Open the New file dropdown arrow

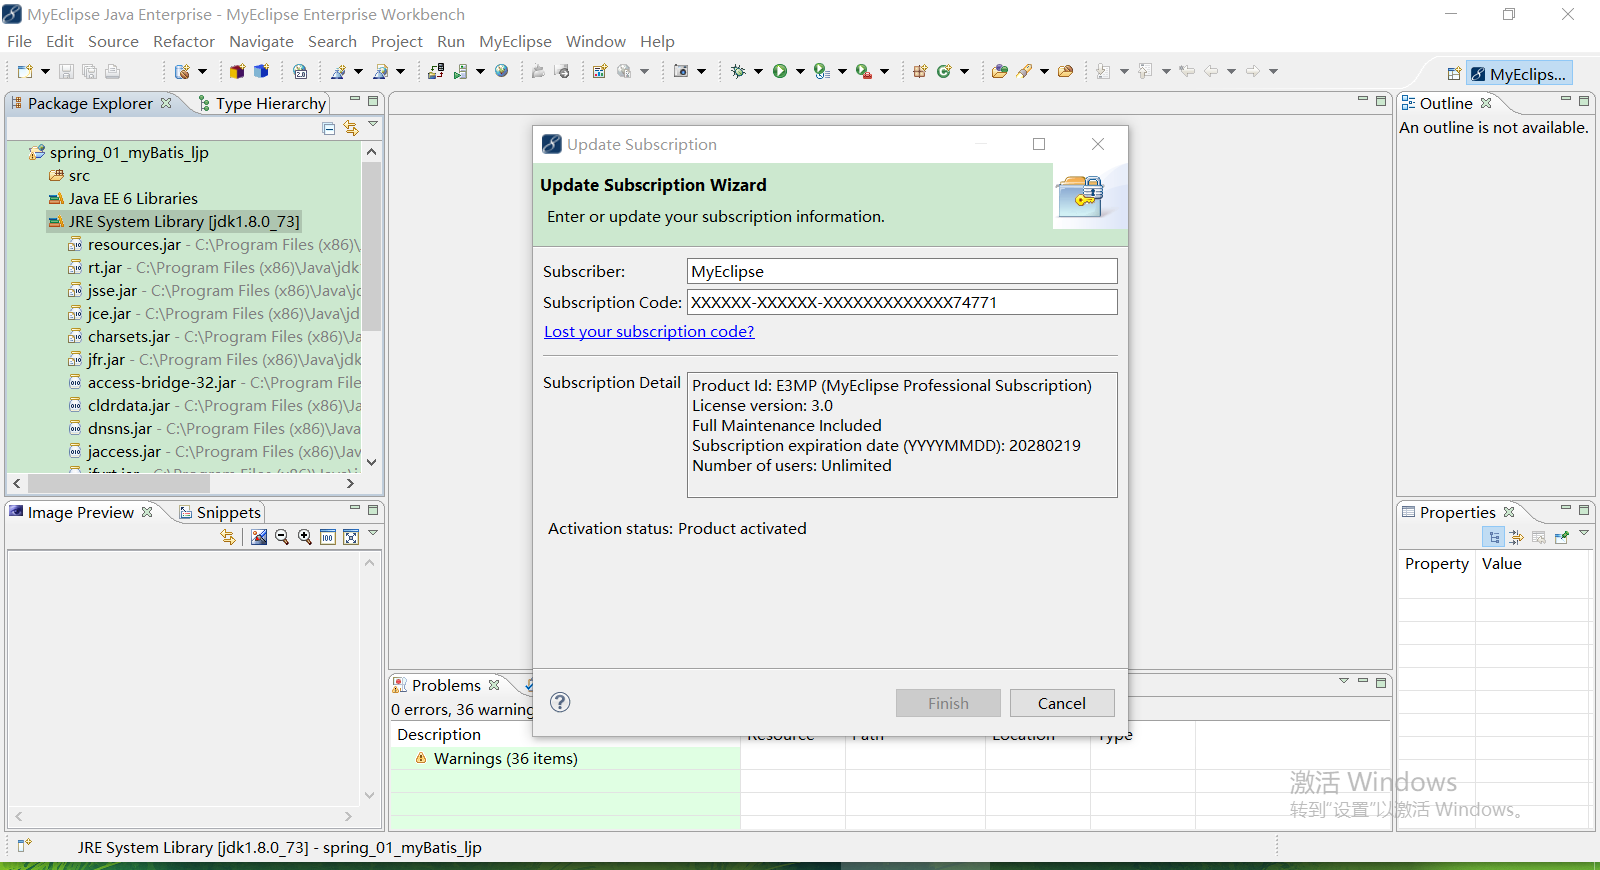45,71
